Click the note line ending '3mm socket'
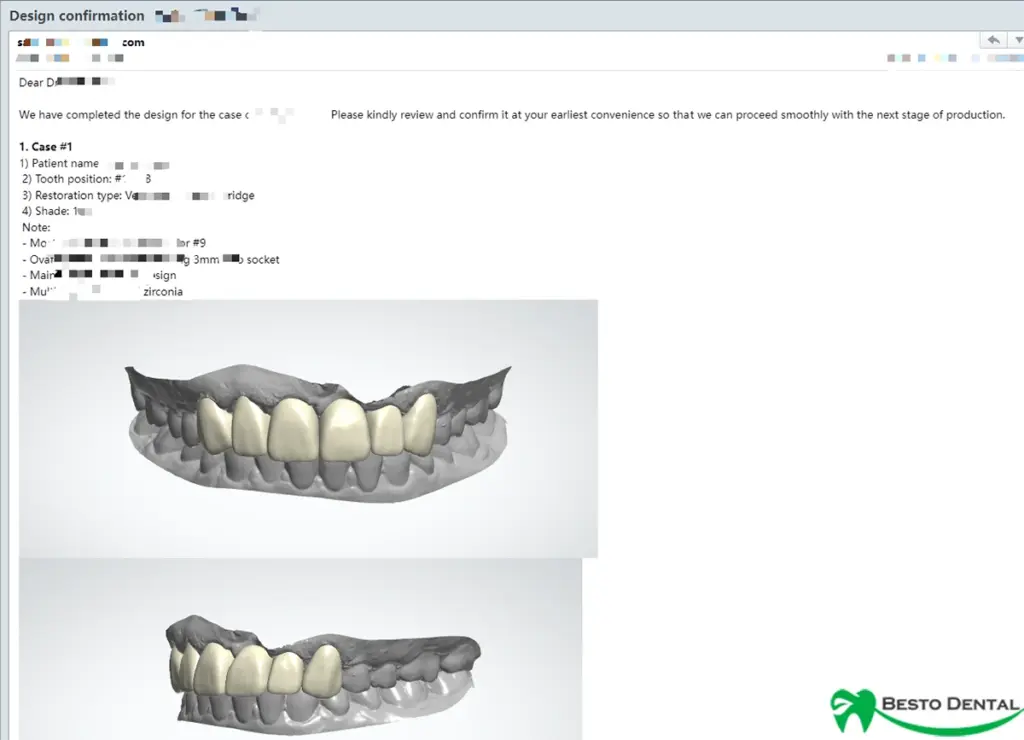1024x740 pixels. pyautogui.click(x=151, y=259)
